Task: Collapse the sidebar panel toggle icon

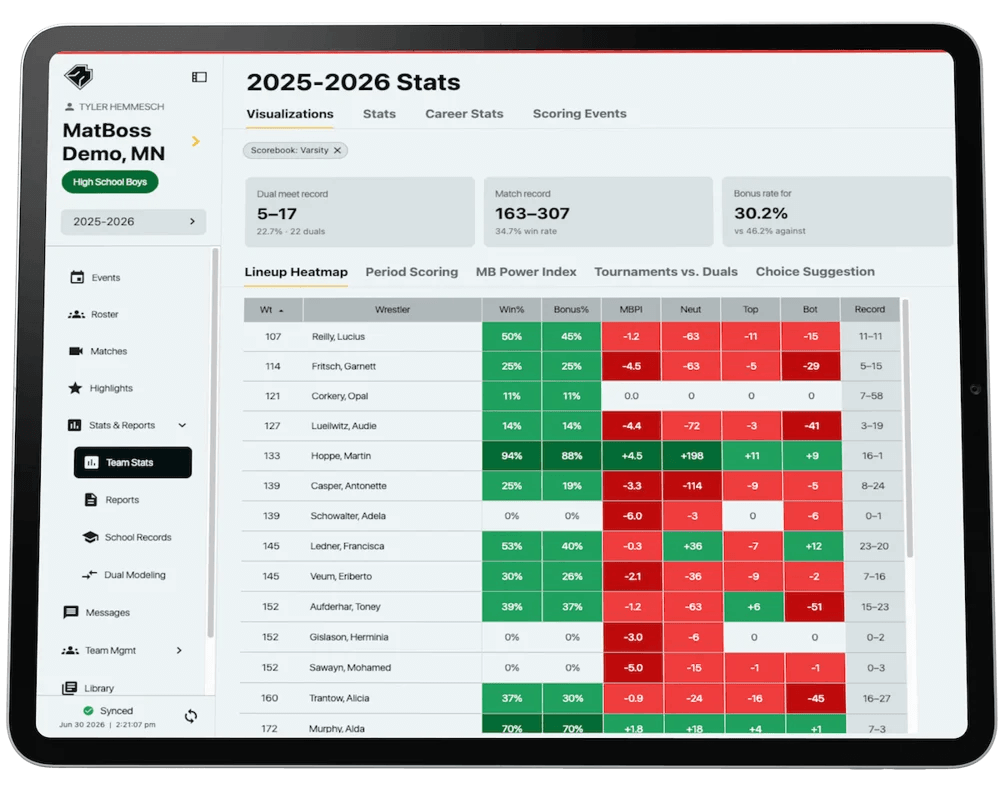Action: 199,77
